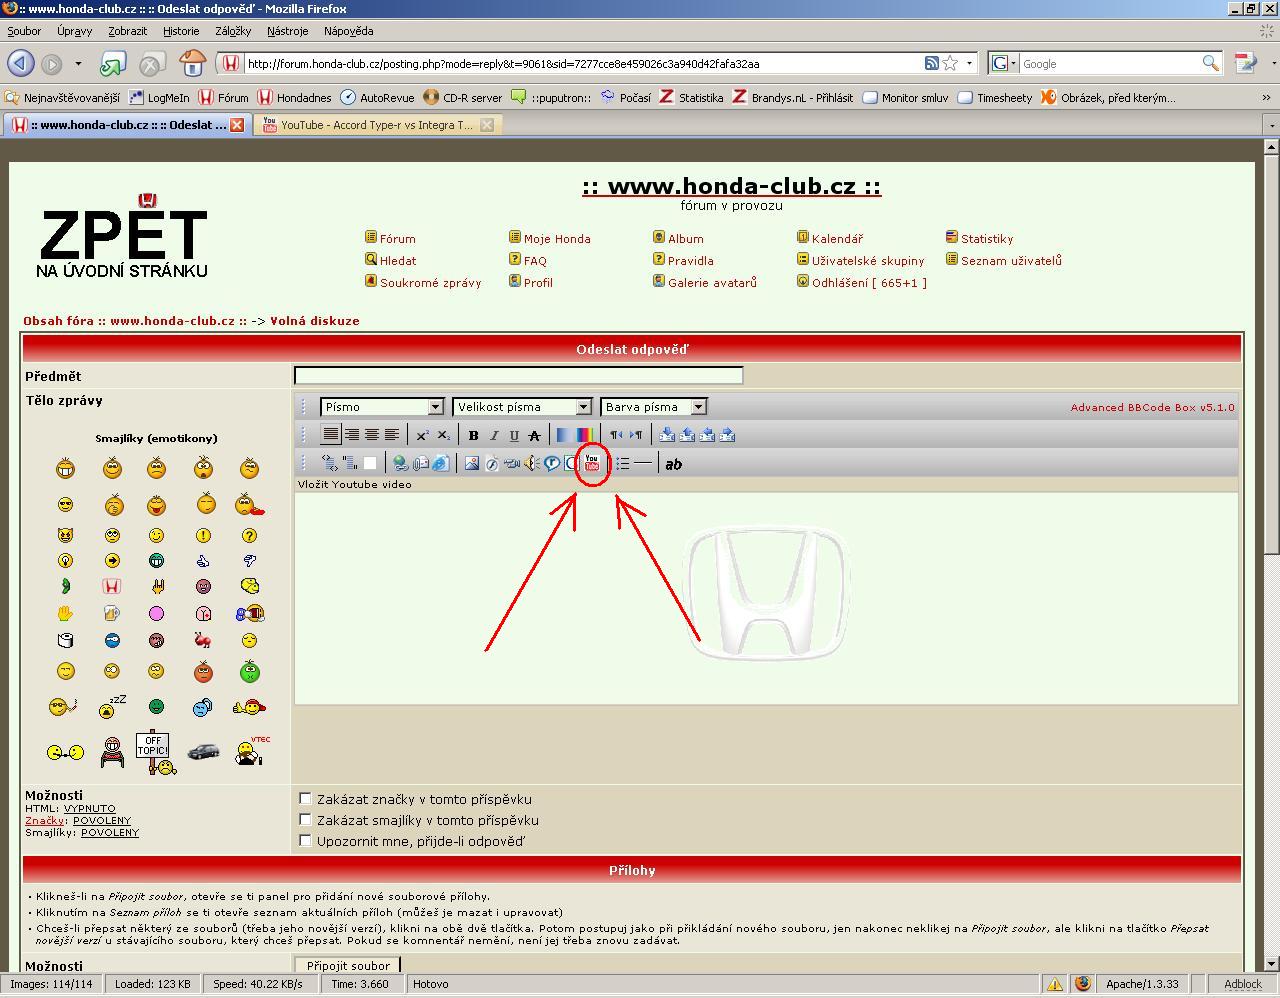Viewport: 1280px width, 998px height.
Task: Open the Písmo font dropdown
Action: coord(381,407)
